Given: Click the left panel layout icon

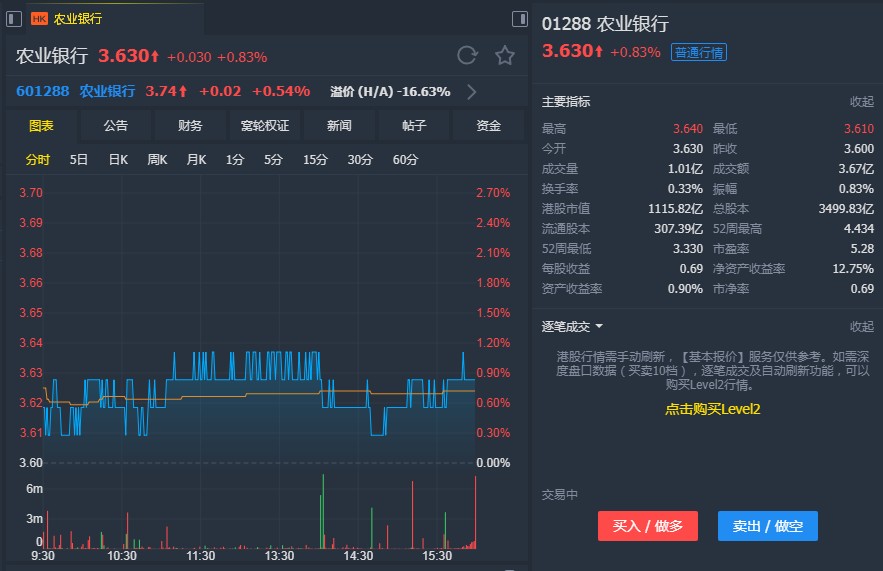Looking at the screenshot, I should click(x=14, y=19).
